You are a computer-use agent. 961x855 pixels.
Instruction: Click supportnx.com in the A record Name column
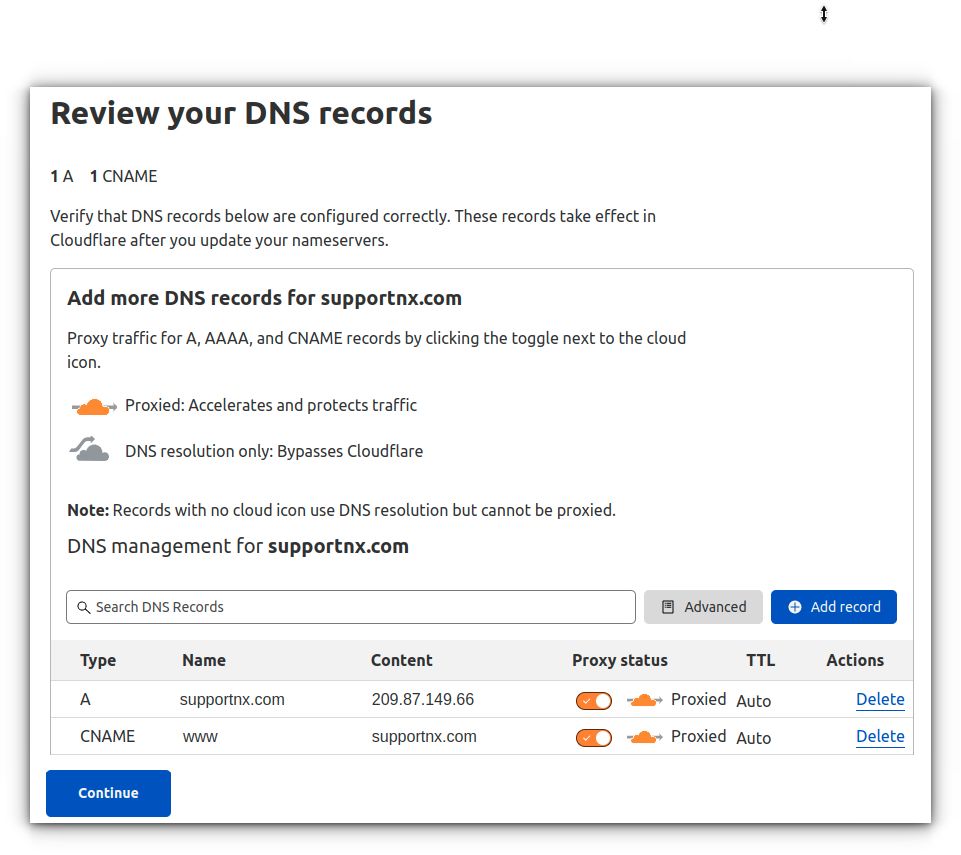231,699
